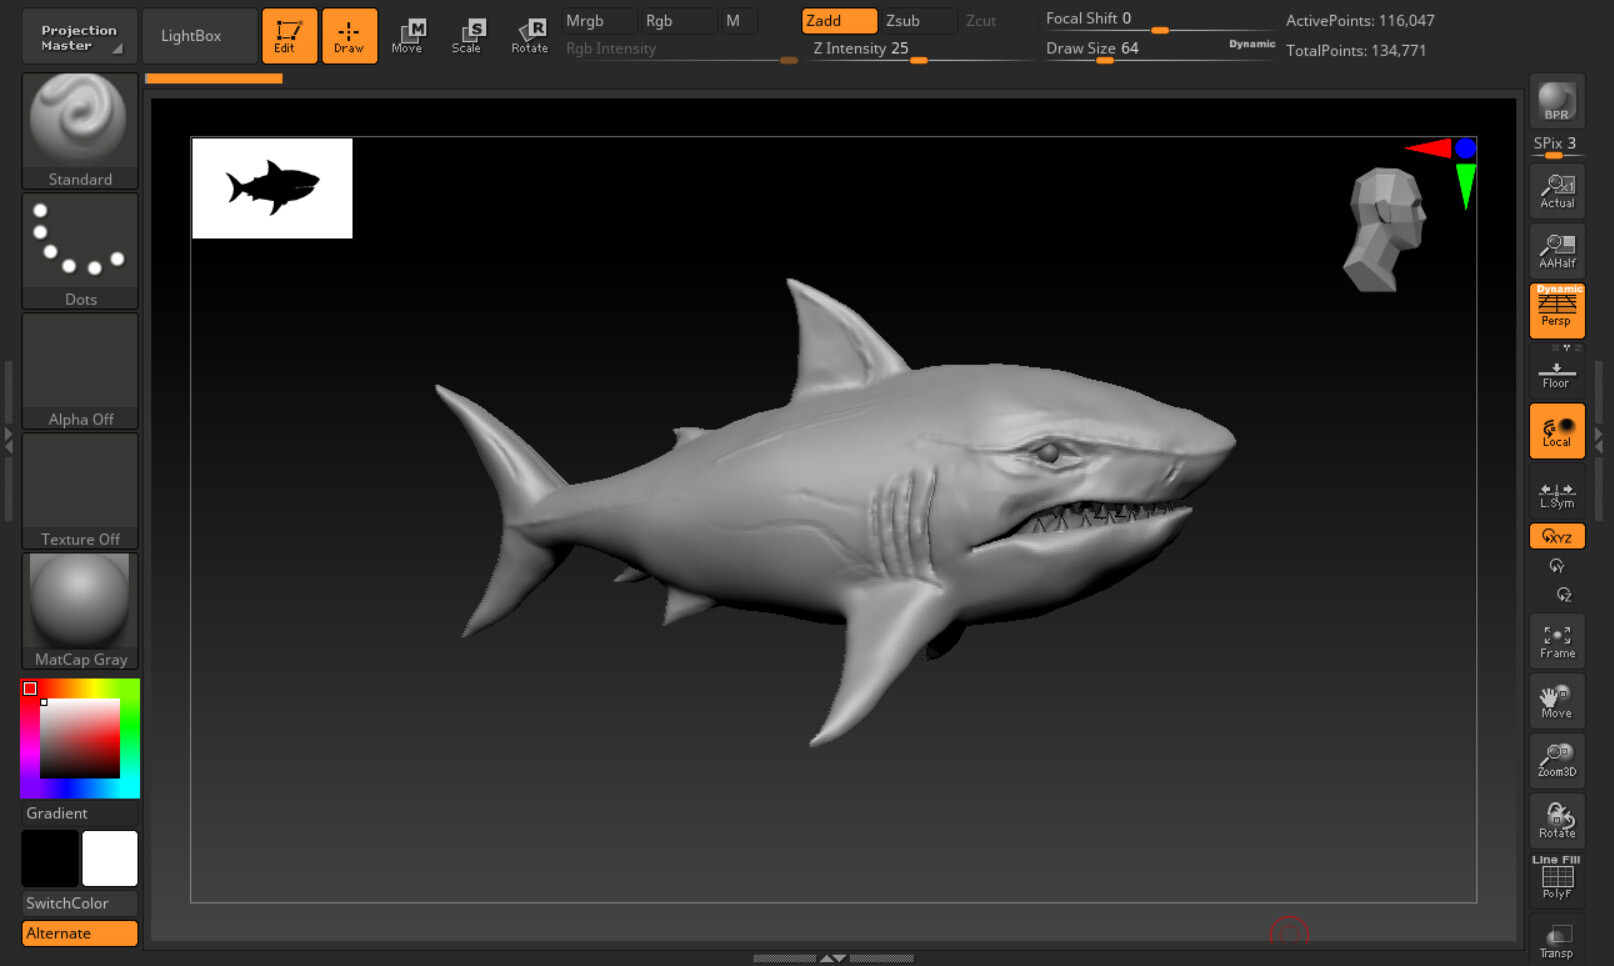Image resolution: width=1614 pixels, height=966 pixels.
Task: Select the Frame icon in right sidebar
Action: pos(1556,640)
